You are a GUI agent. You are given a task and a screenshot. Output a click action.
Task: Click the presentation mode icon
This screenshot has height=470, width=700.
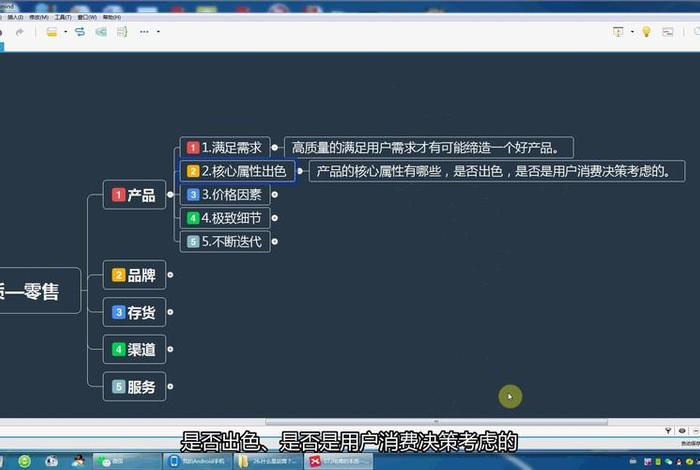[x=618, y=32]
